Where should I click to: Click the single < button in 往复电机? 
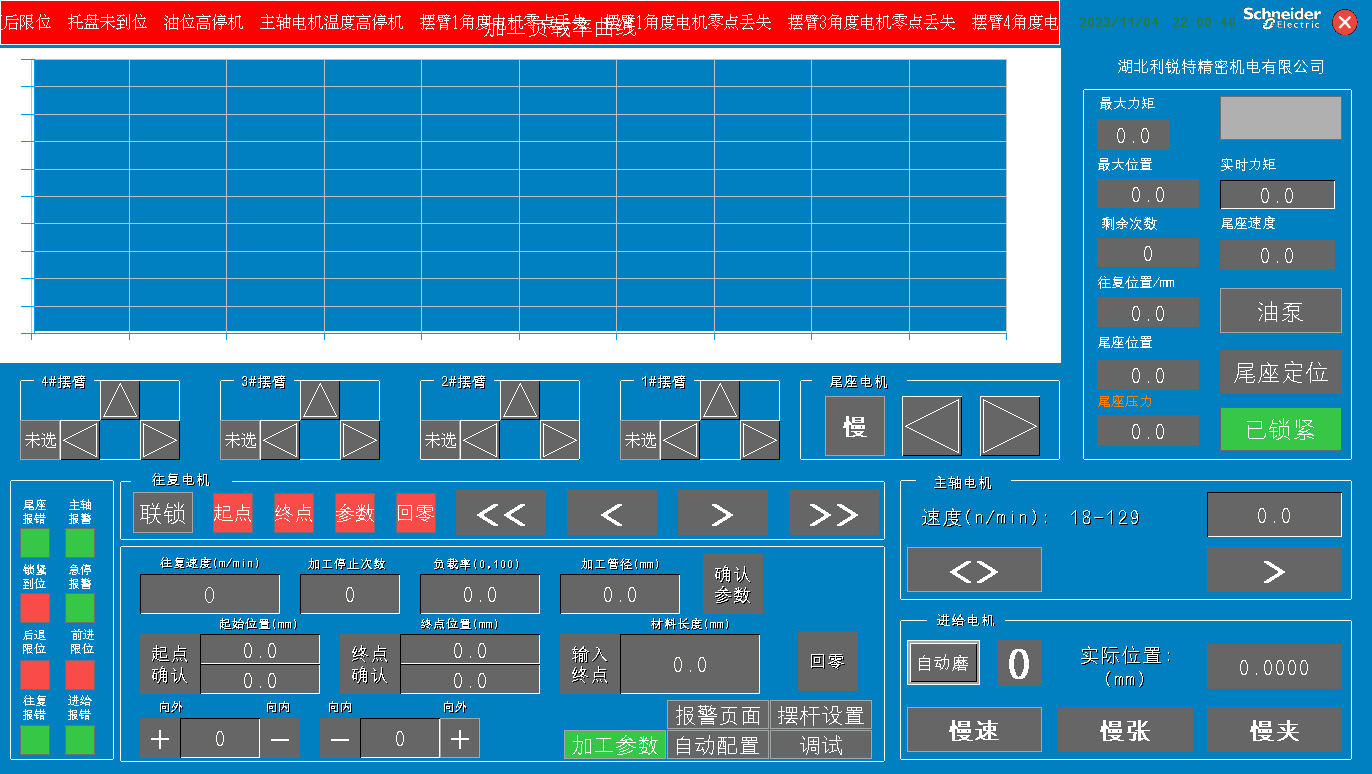click(612, 514)
